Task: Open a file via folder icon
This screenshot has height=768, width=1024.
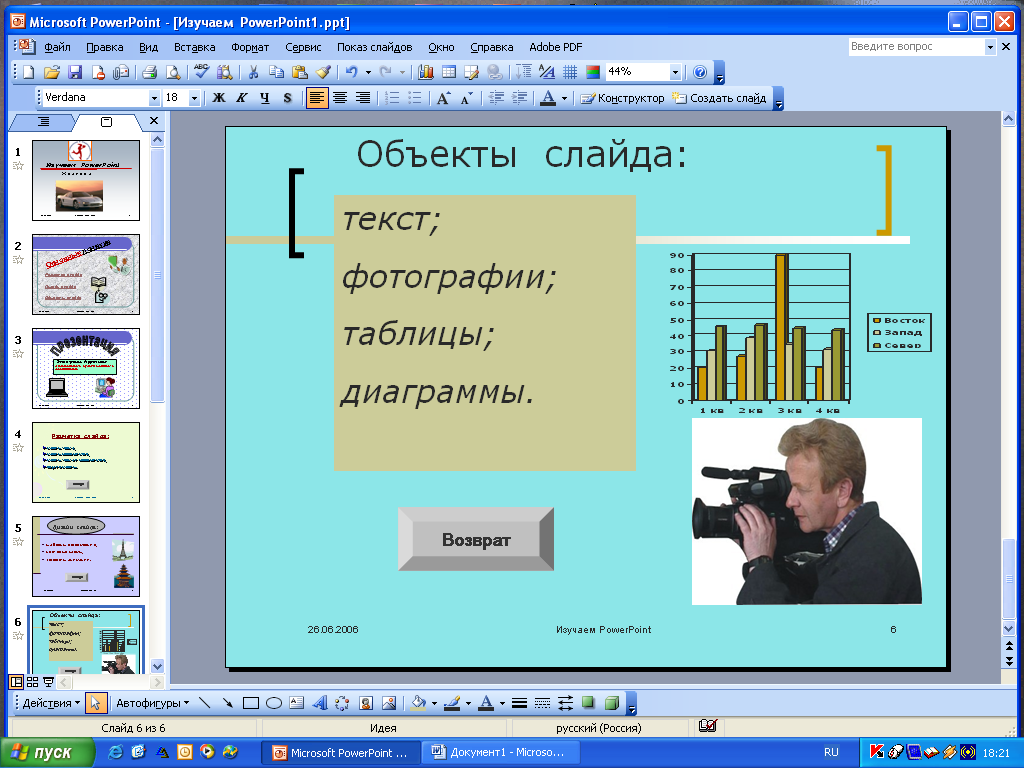Action: coord(52,72)
